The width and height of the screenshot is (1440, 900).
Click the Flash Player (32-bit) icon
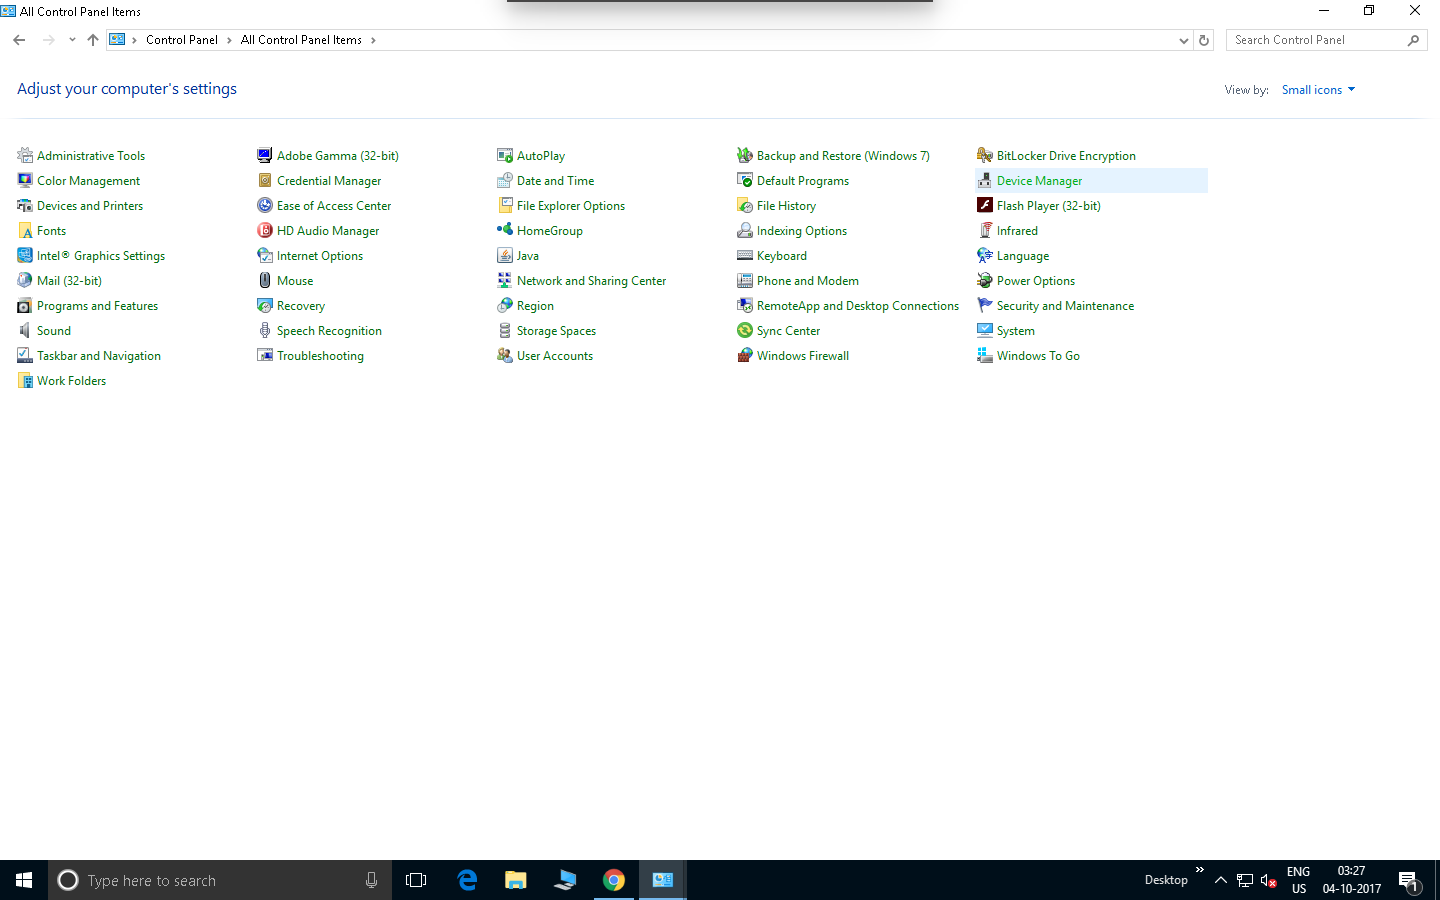[985, 205]
